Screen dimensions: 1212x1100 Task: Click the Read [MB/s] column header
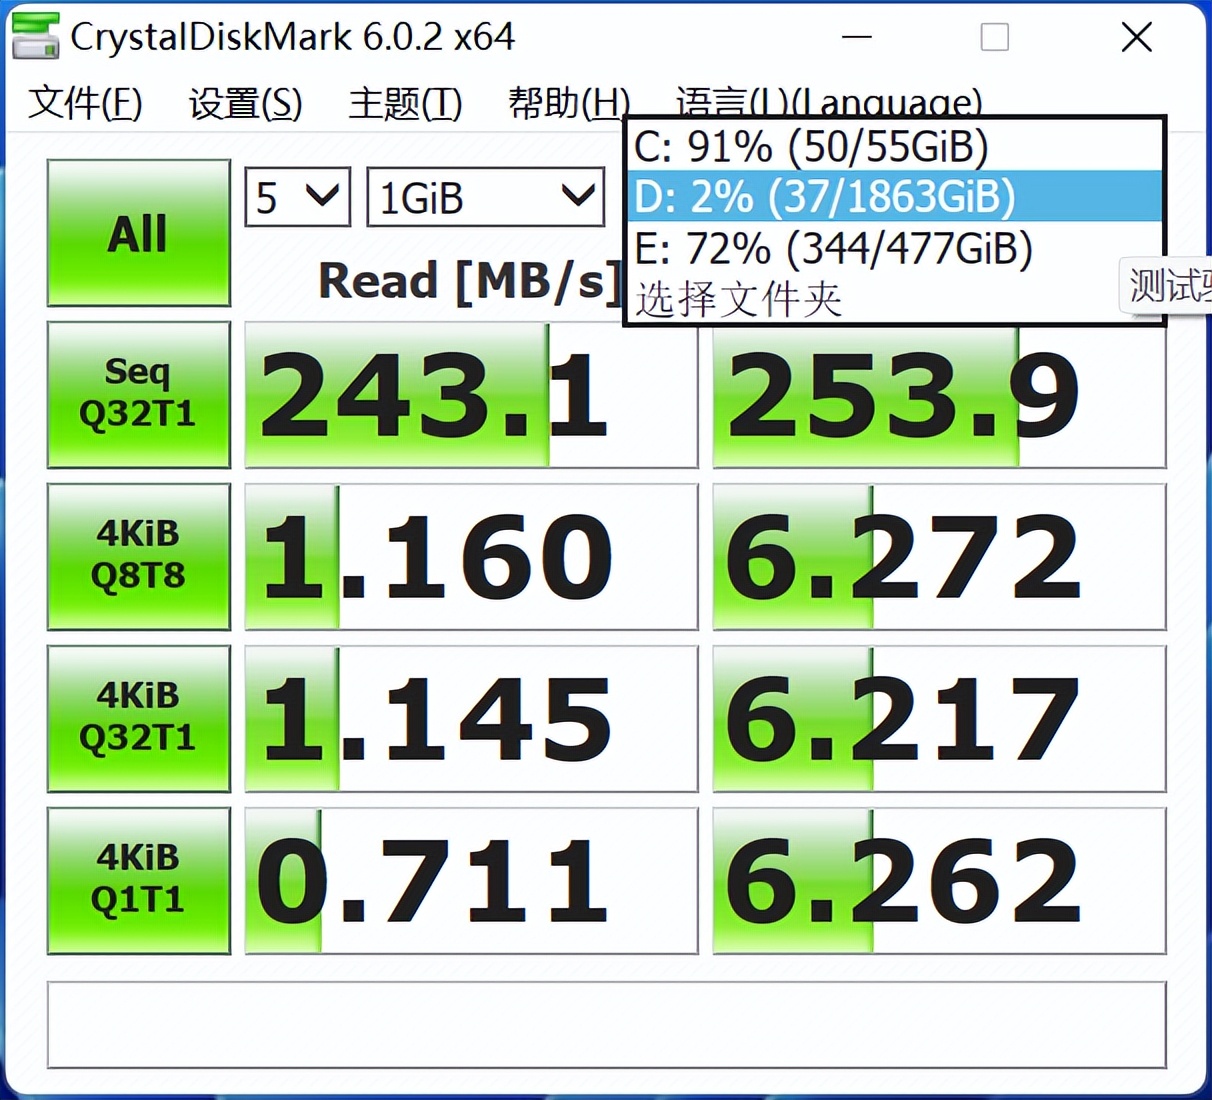pos(469,281)
